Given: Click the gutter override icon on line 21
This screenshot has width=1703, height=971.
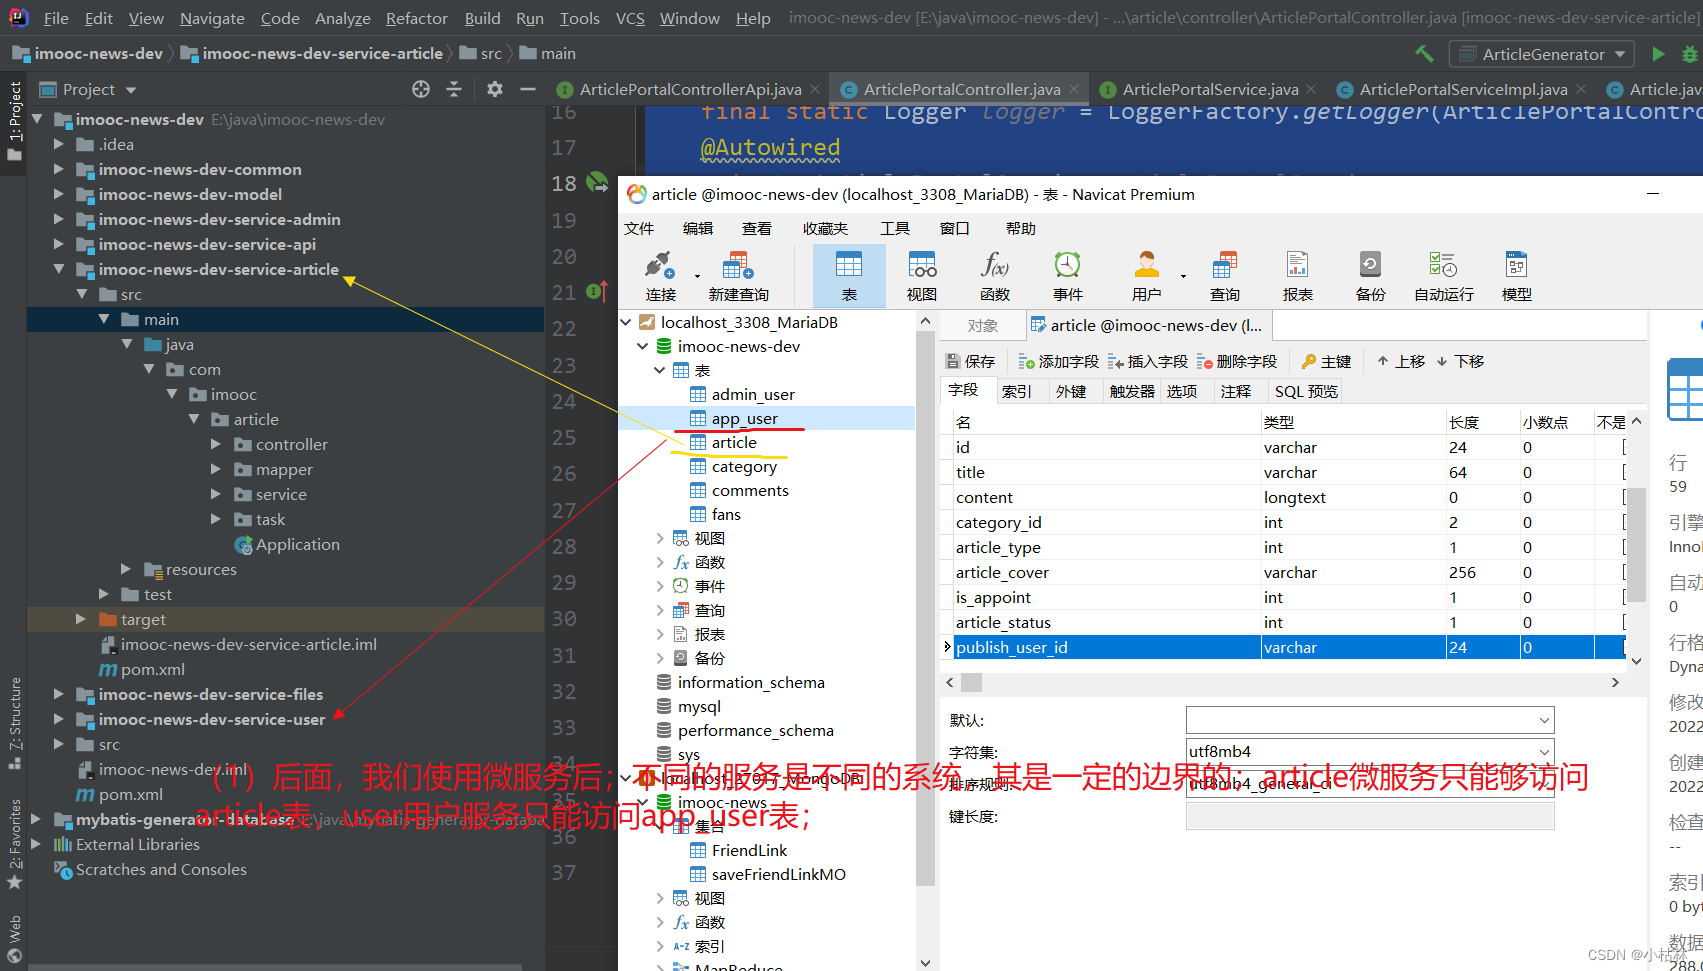Looking at the screenshot, I should (597, 291).
